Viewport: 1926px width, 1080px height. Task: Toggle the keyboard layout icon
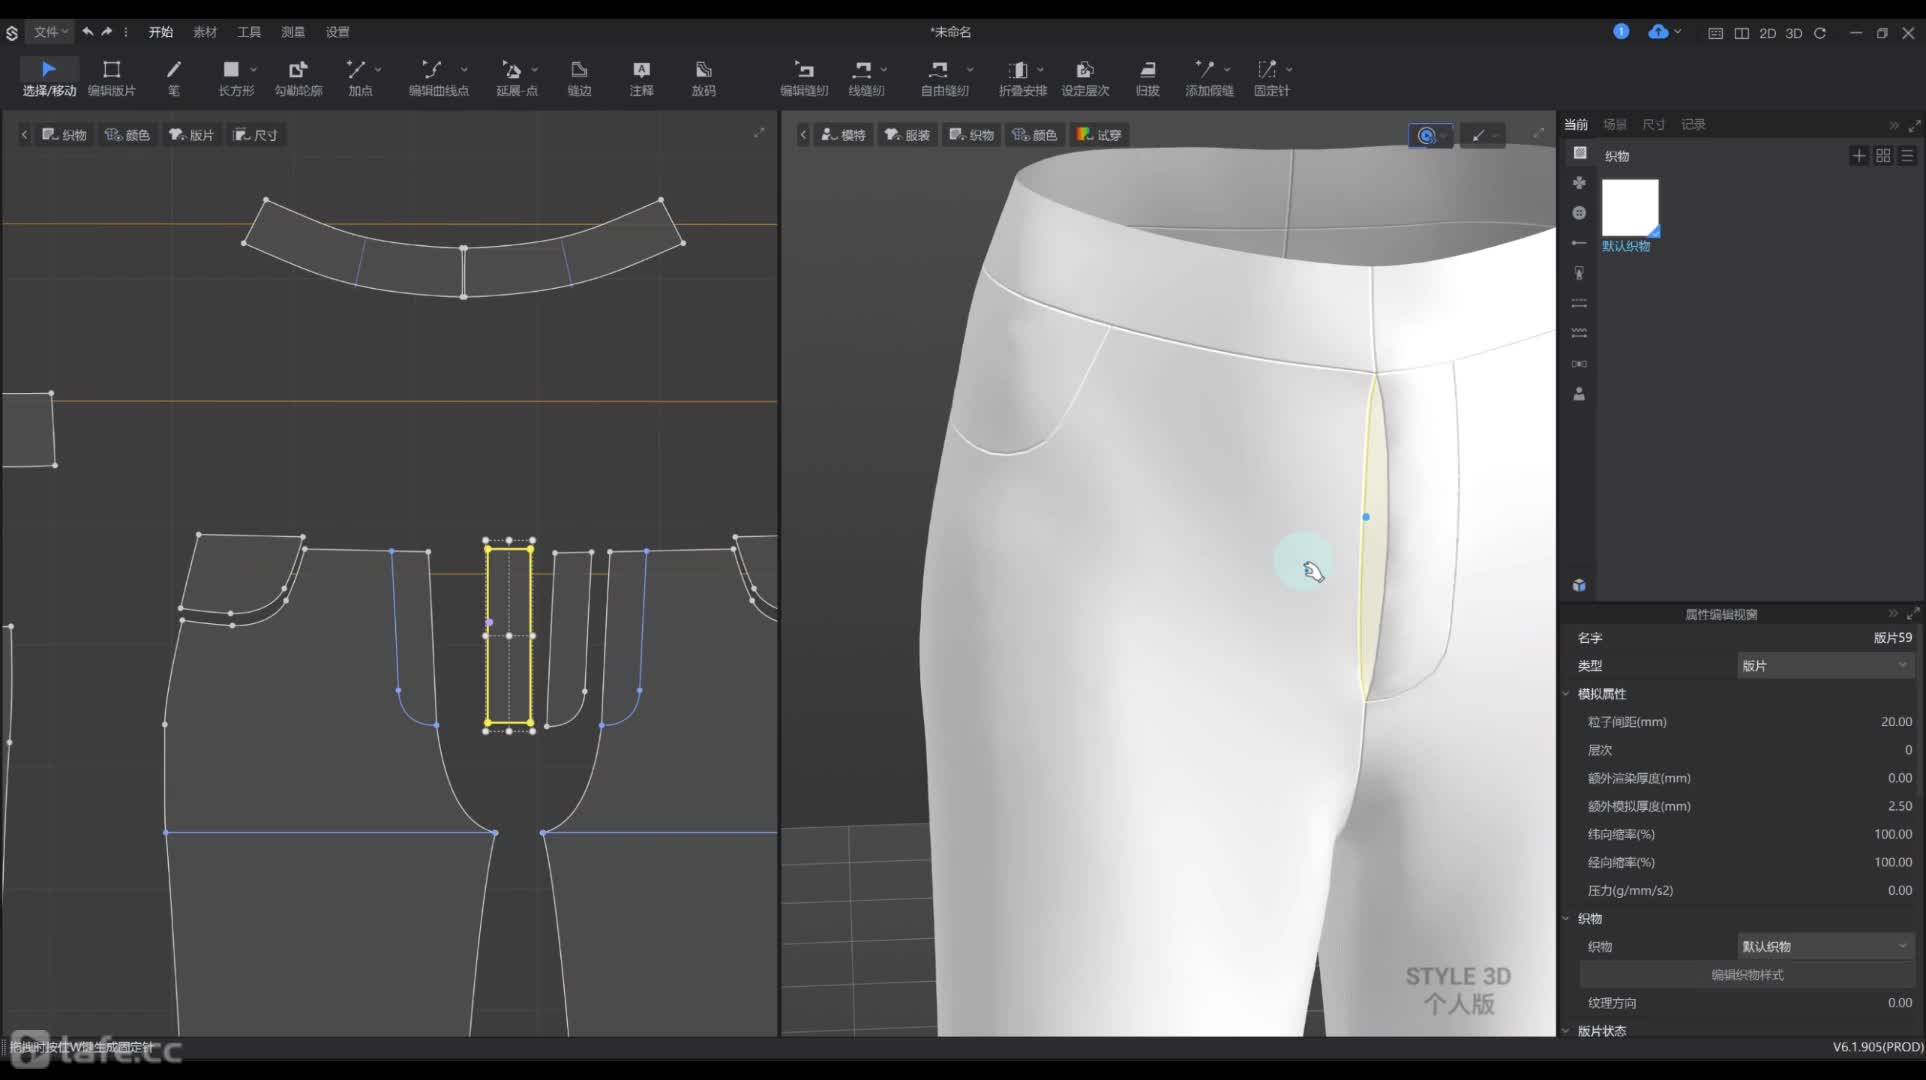[1715, 33]
